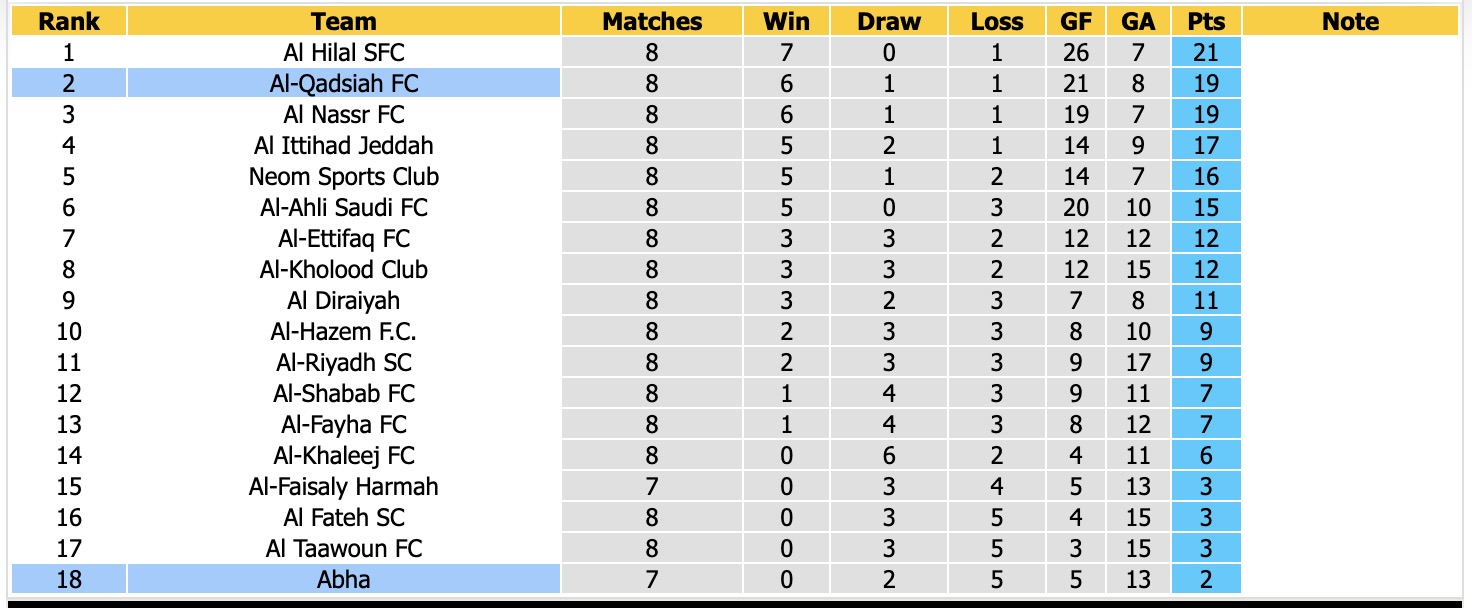Screen dimensions: 1472x608
Task: Click the Al-Ettifaq FC team name
Action: pyautogui.click(x=344, y=238)
